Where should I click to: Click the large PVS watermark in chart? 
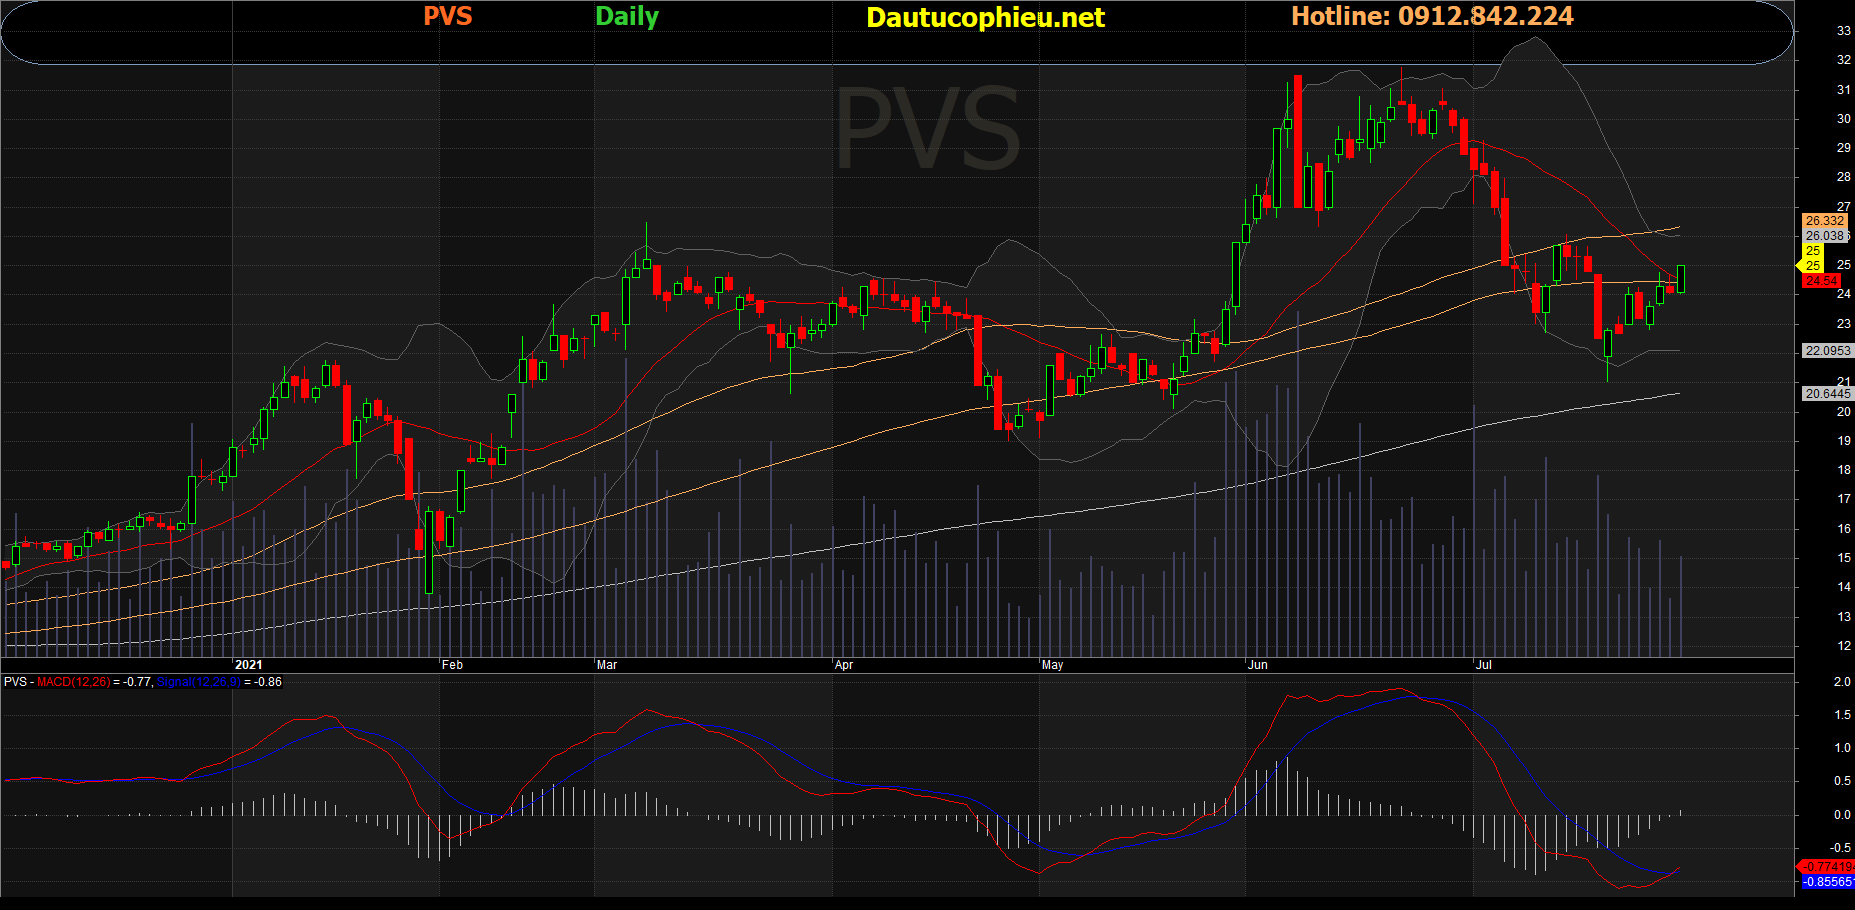[x=927, y=130]
